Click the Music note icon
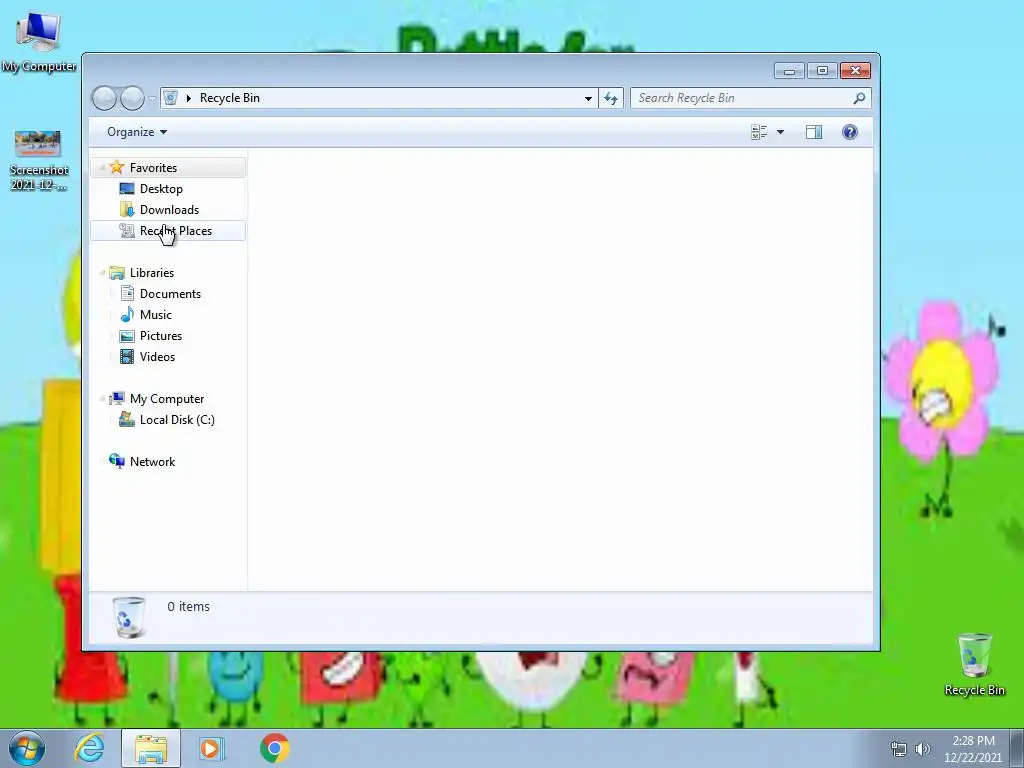 [127, 315]
